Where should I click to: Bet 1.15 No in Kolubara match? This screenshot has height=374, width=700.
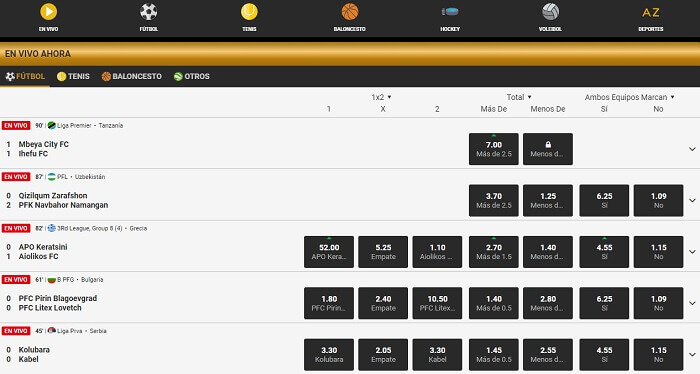(x=658, y=354)
